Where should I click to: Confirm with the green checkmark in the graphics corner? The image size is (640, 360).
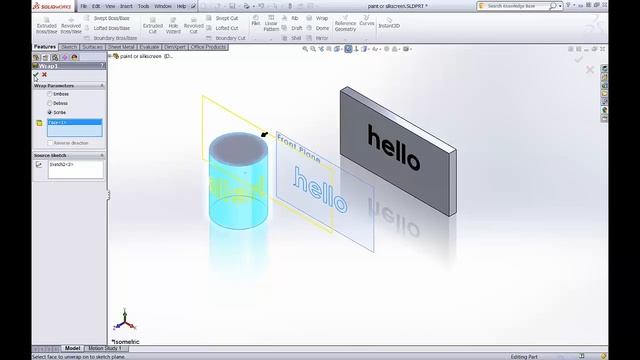pyautogui.click(x=579, y=60)
